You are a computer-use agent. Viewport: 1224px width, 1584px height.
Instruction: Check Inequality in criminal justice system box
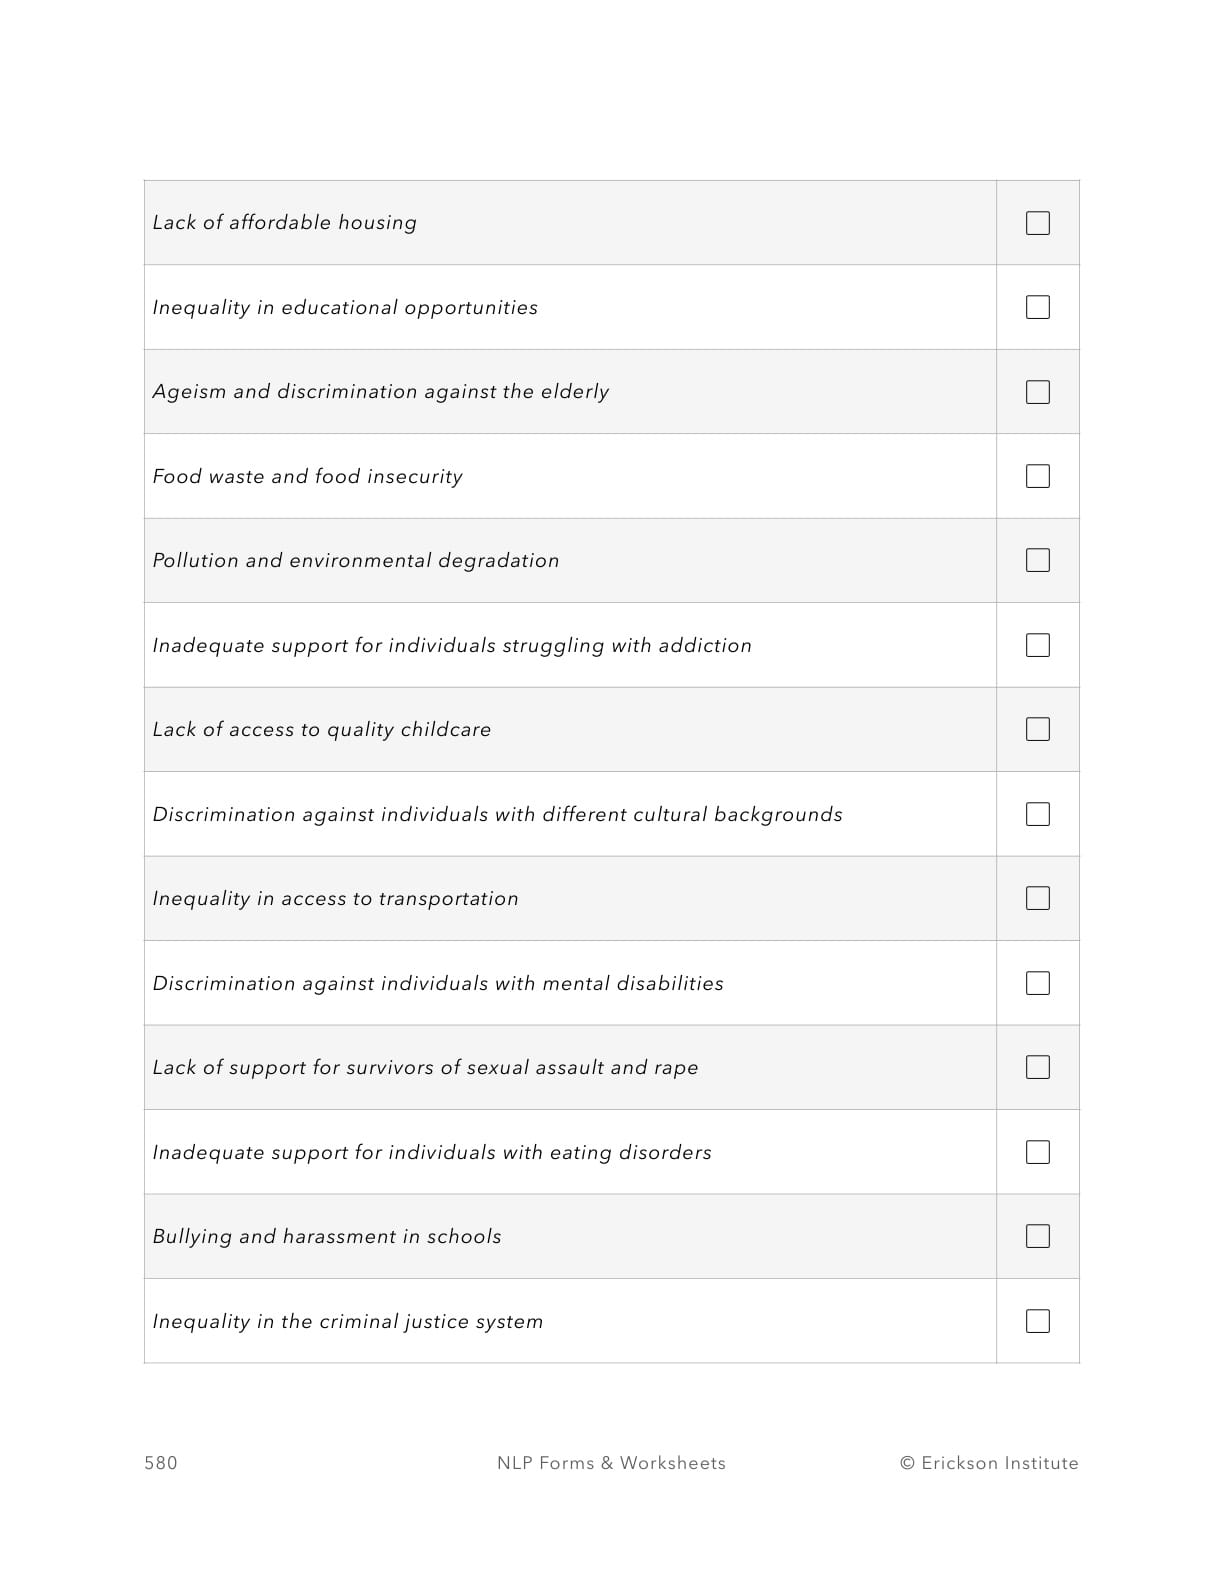pyautogui.click(x=1037, y=1321)
